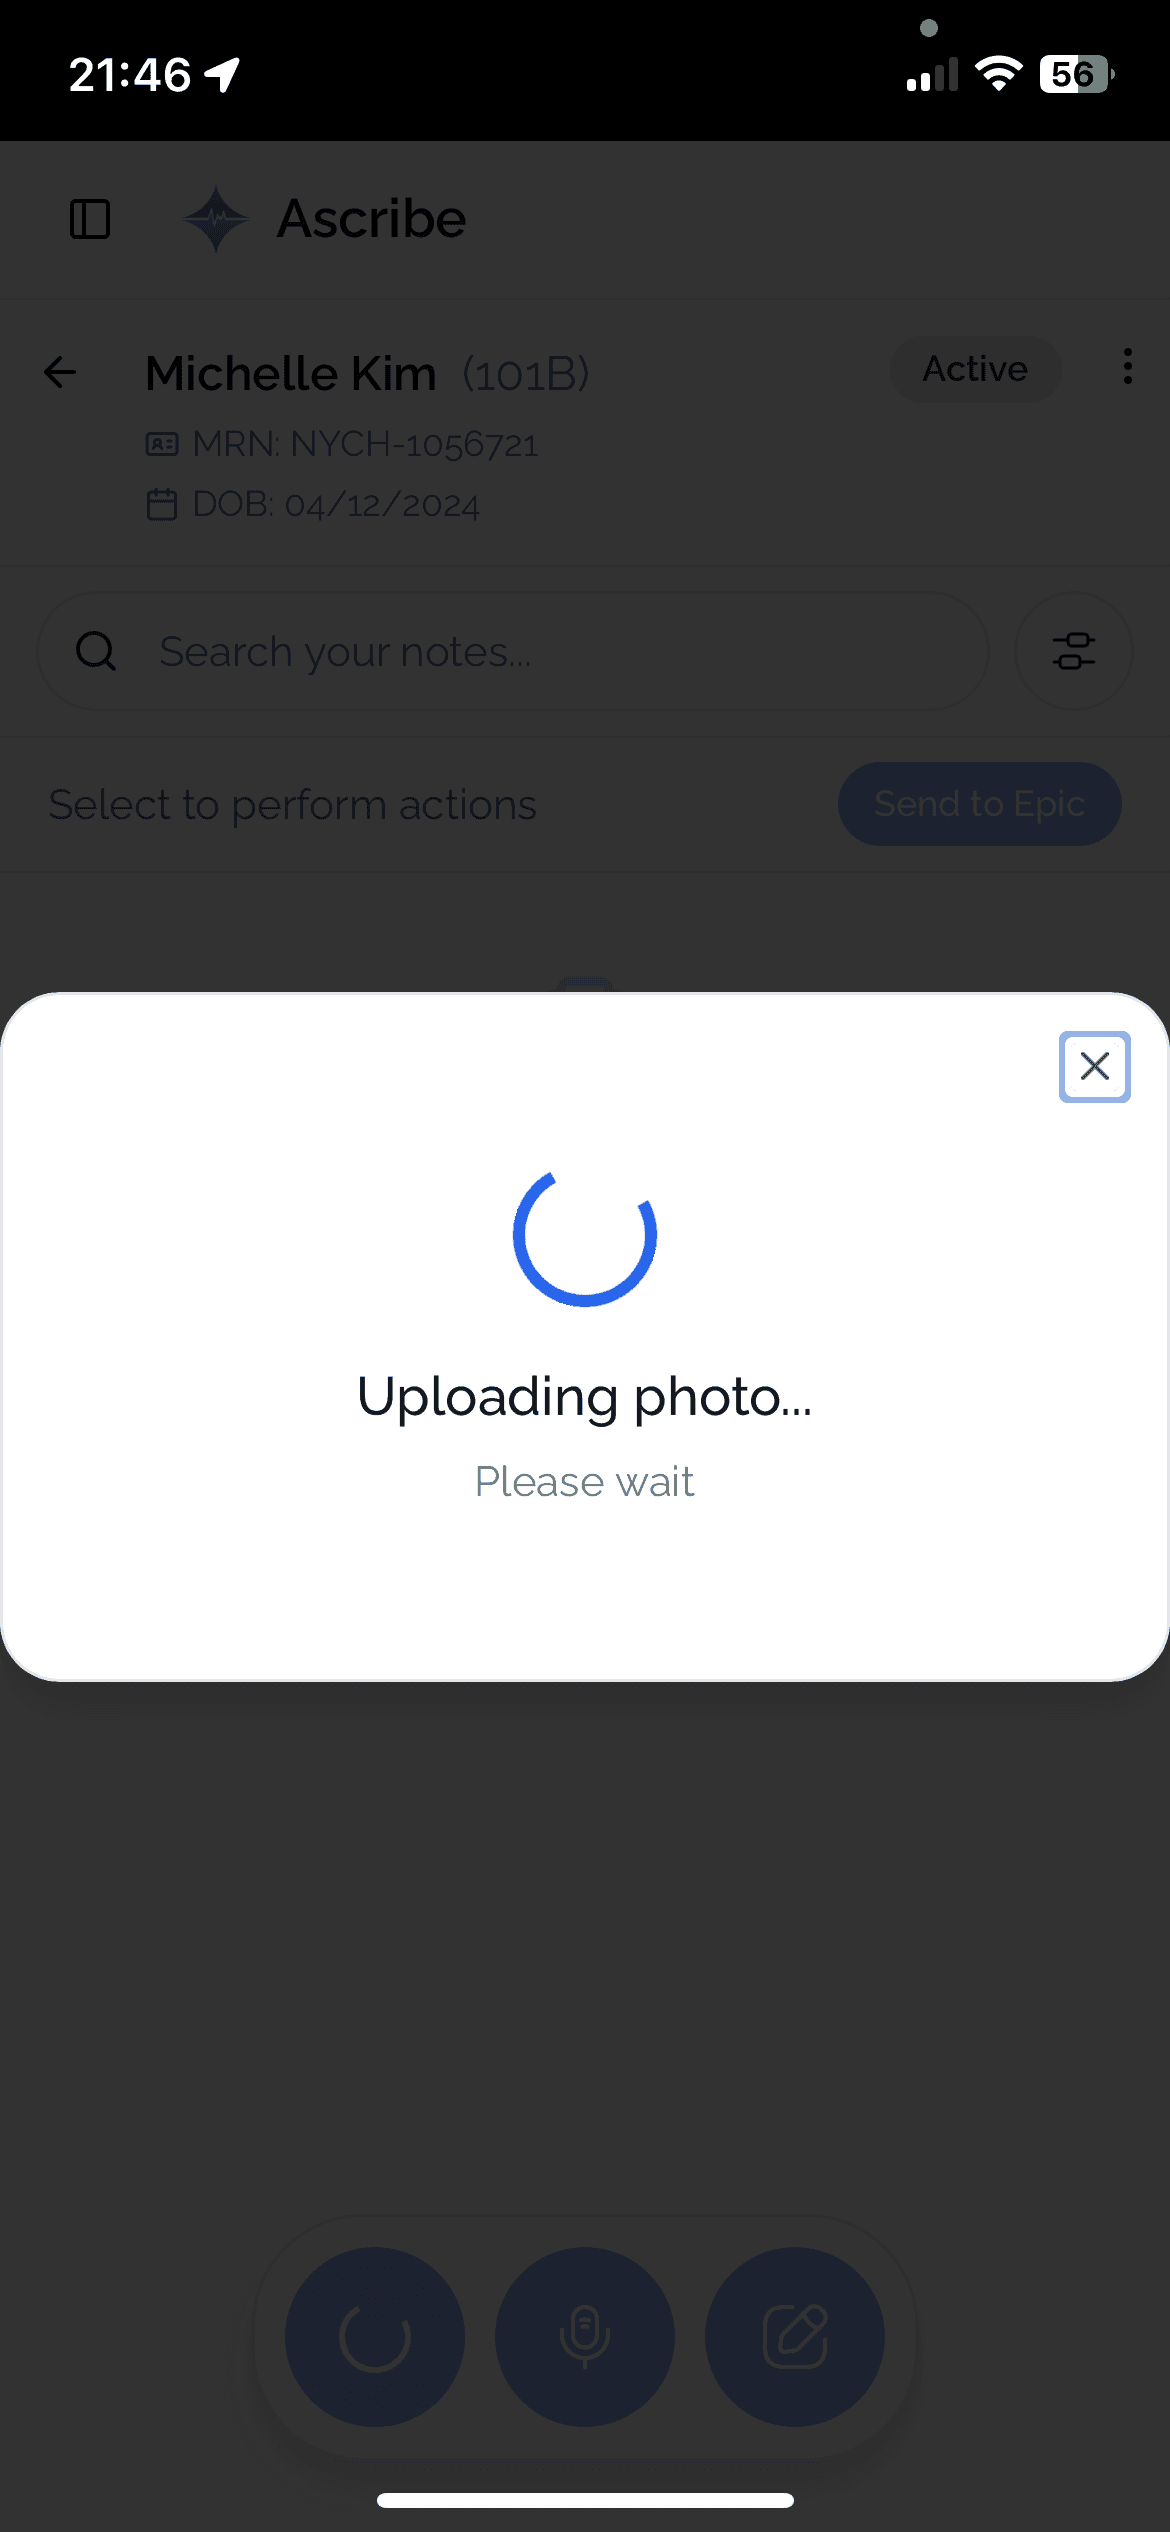Open the note filter settings icon

[x=1074, y=651]
